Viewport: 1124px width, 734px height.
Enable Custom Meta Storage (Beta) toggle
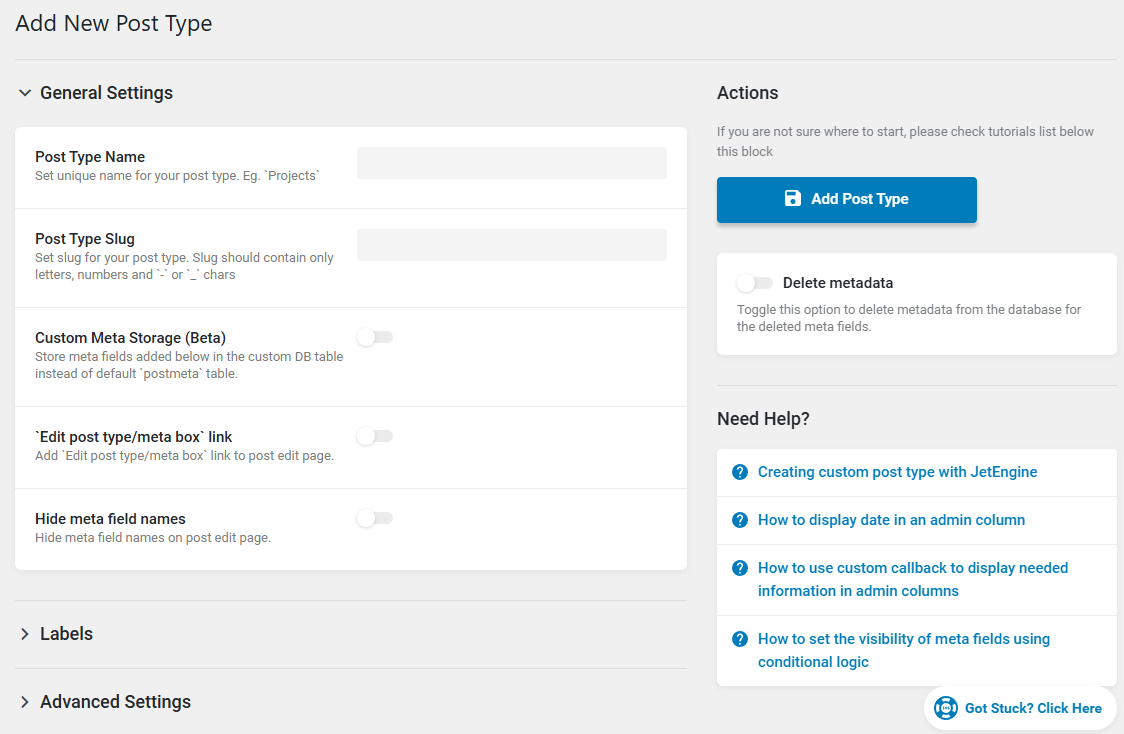click(x=375, y=337)
